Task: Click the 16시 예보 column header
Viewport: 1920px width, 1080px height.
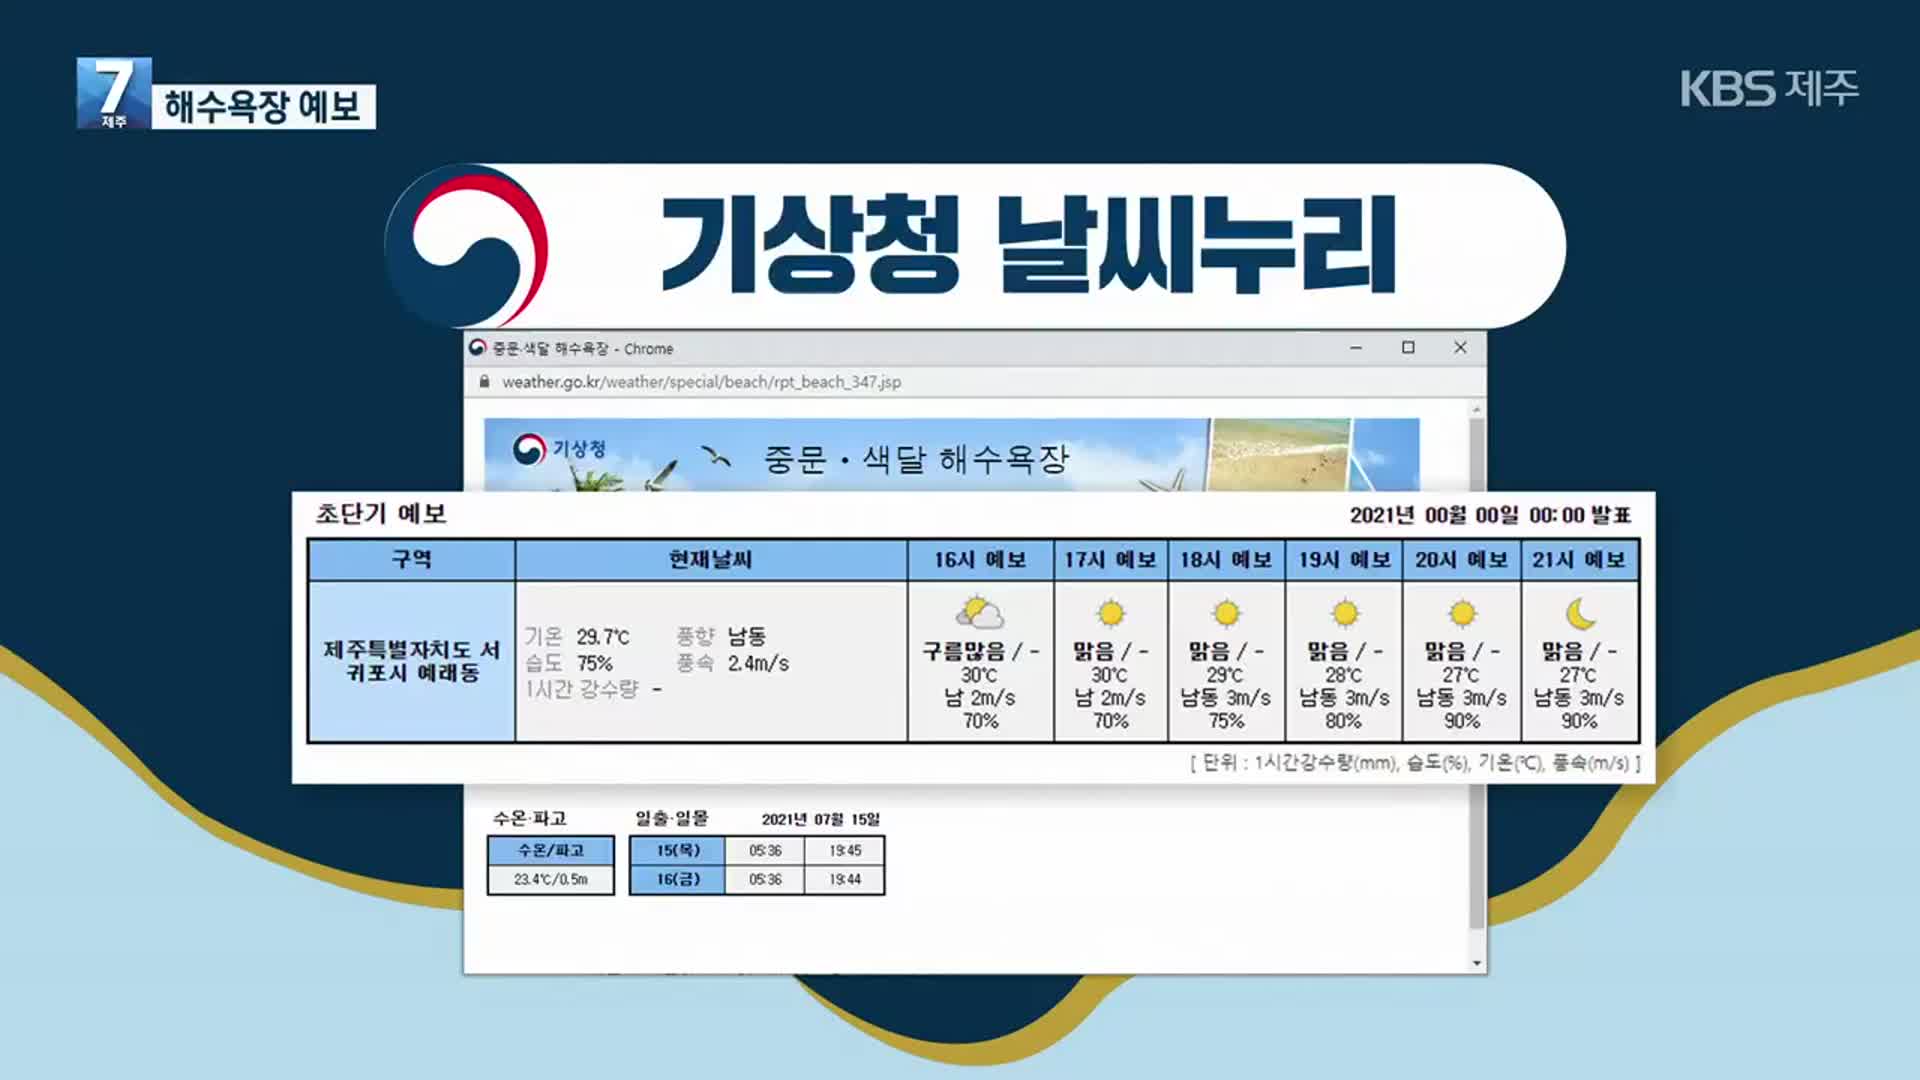Action: click(x=980, y=560)
